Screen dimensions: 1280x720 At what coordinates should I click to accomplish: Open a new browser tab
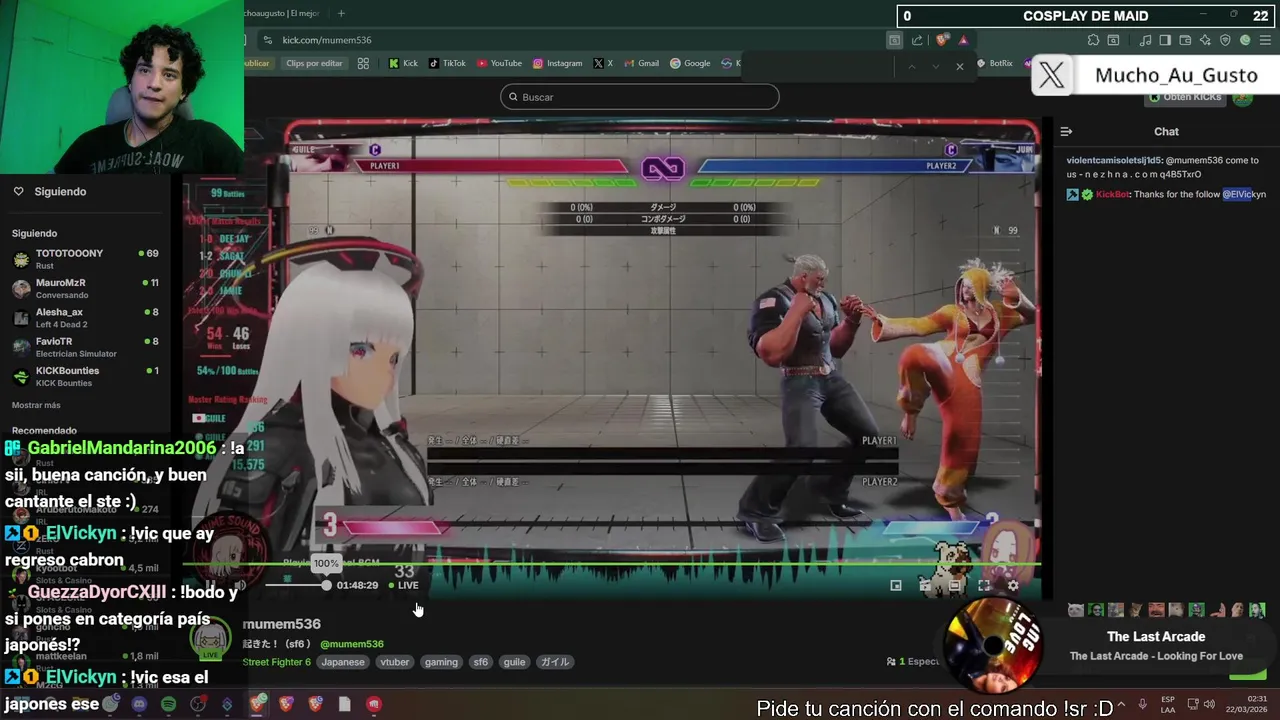click(341, 13)
